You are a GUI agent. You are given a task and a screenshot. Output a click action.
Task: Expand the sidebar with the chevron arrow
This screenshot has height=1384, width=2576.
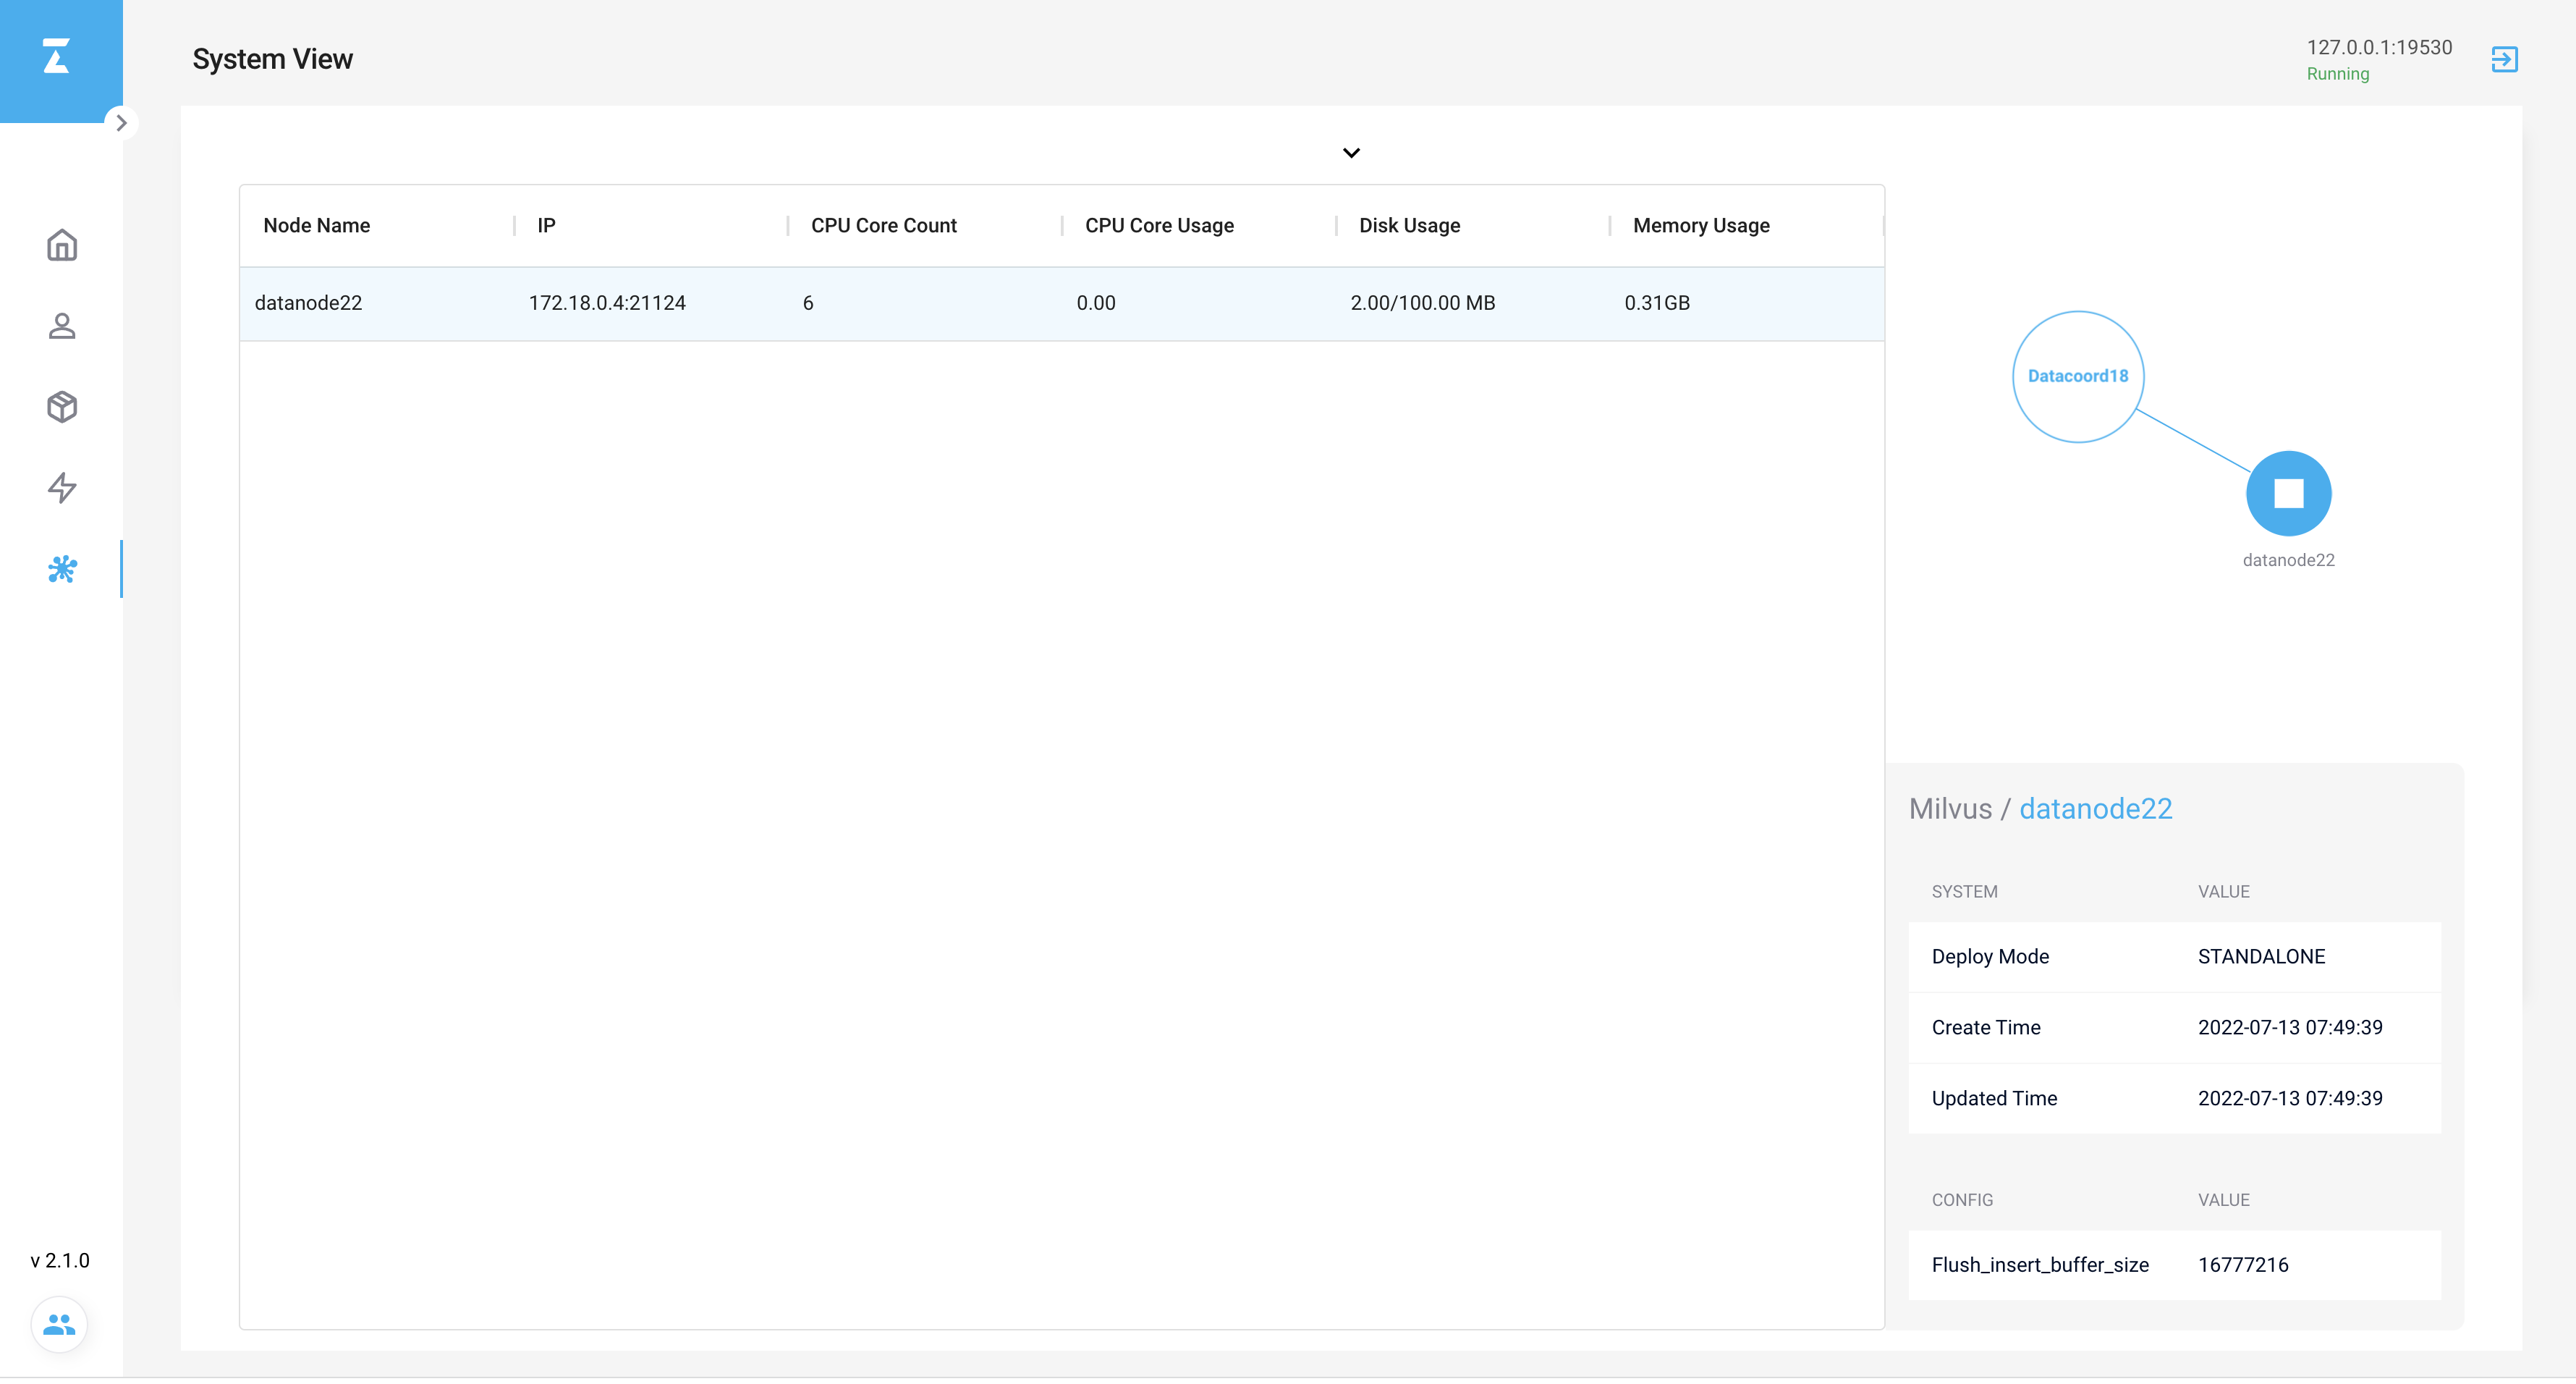click(x=121, y=123)
